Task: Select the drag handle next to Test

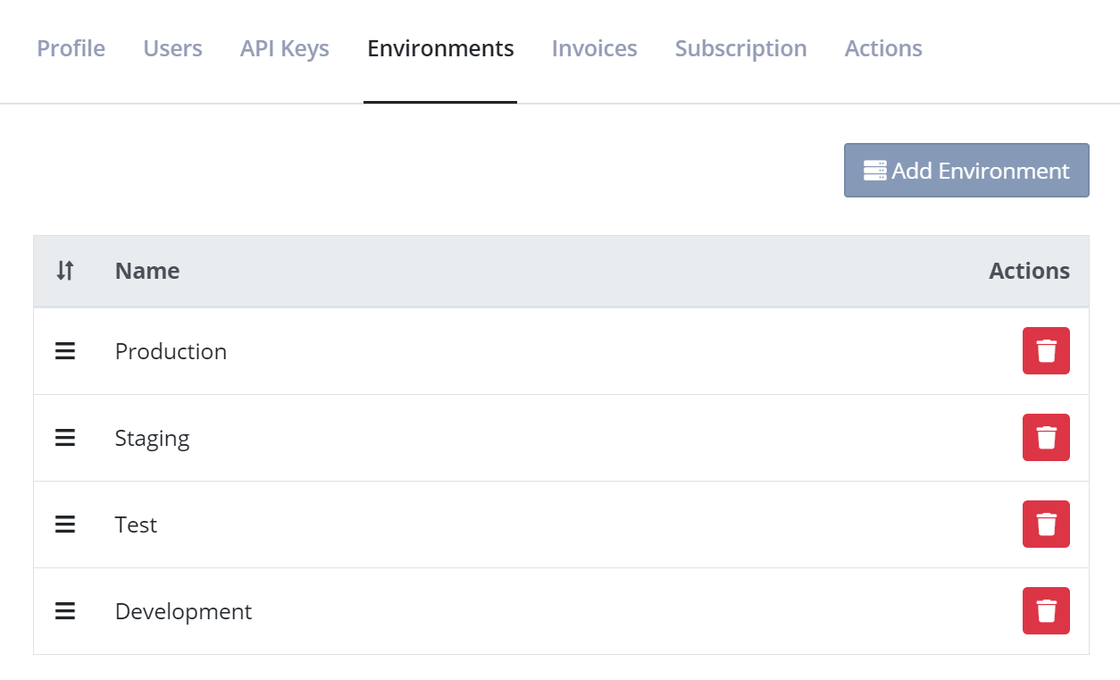Action: [x=65, y=524]
